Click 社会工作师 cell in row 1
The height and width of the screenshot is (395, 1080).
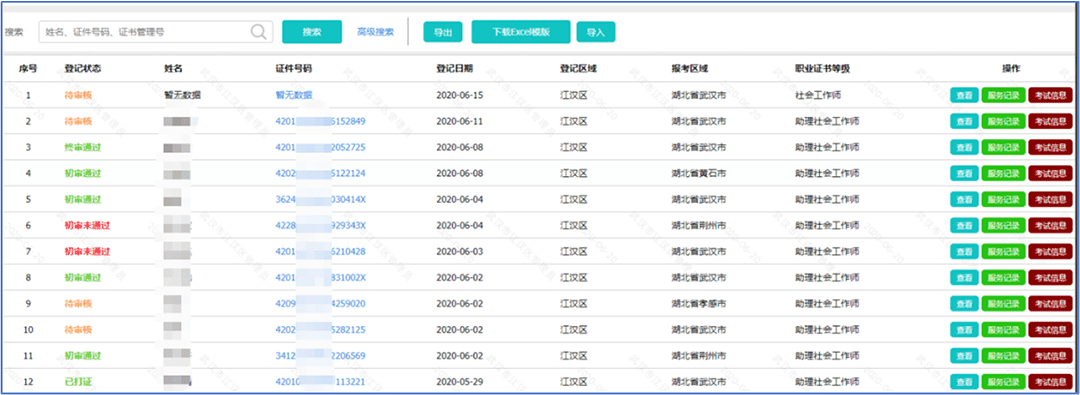click(x=818, y=95)
